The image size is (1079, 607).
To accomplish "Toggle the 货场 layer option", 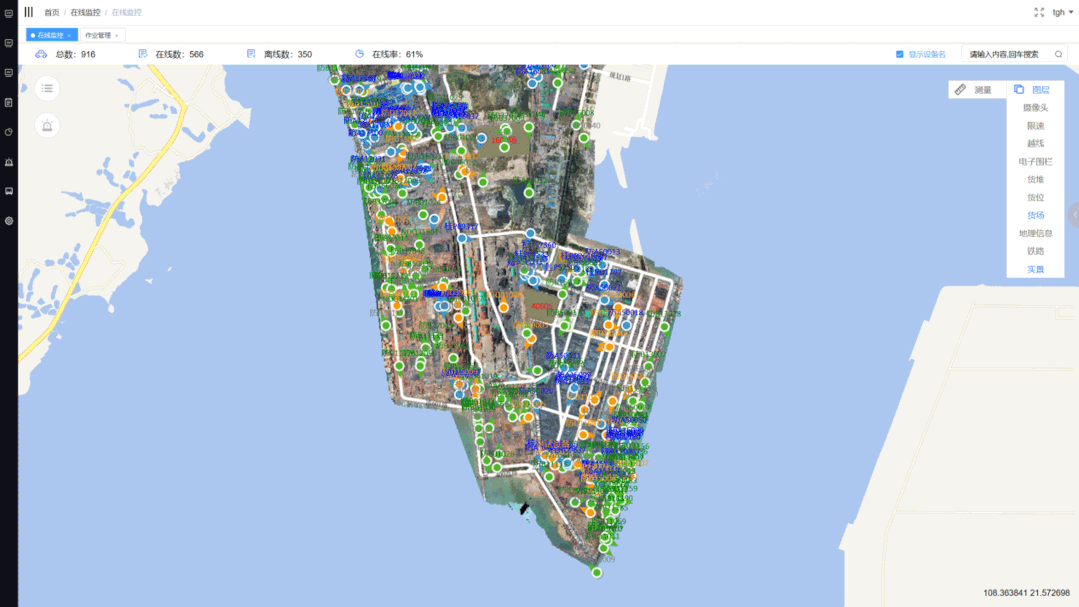I will pyautogui.click(x=1035, y=215).
